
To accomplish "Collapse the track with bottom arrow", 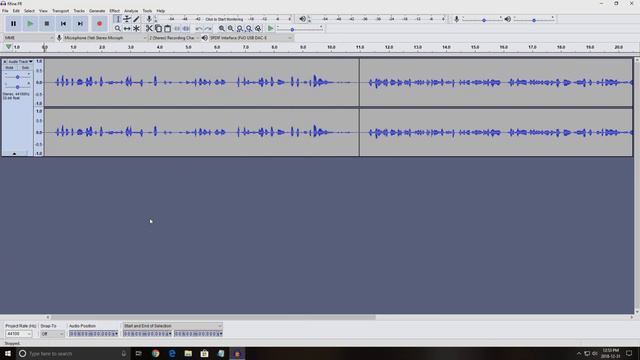I will (14, 153).
